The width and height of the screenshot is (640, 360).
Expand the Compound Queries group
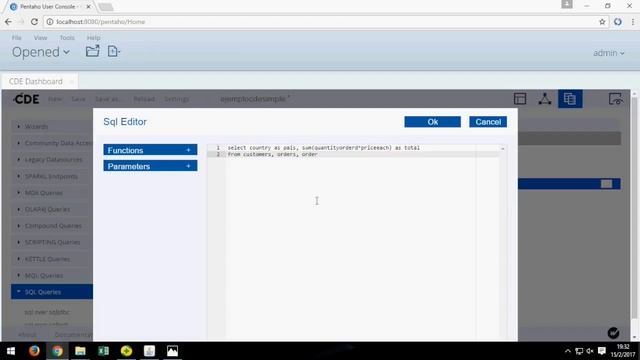click(x=52, y=226)
